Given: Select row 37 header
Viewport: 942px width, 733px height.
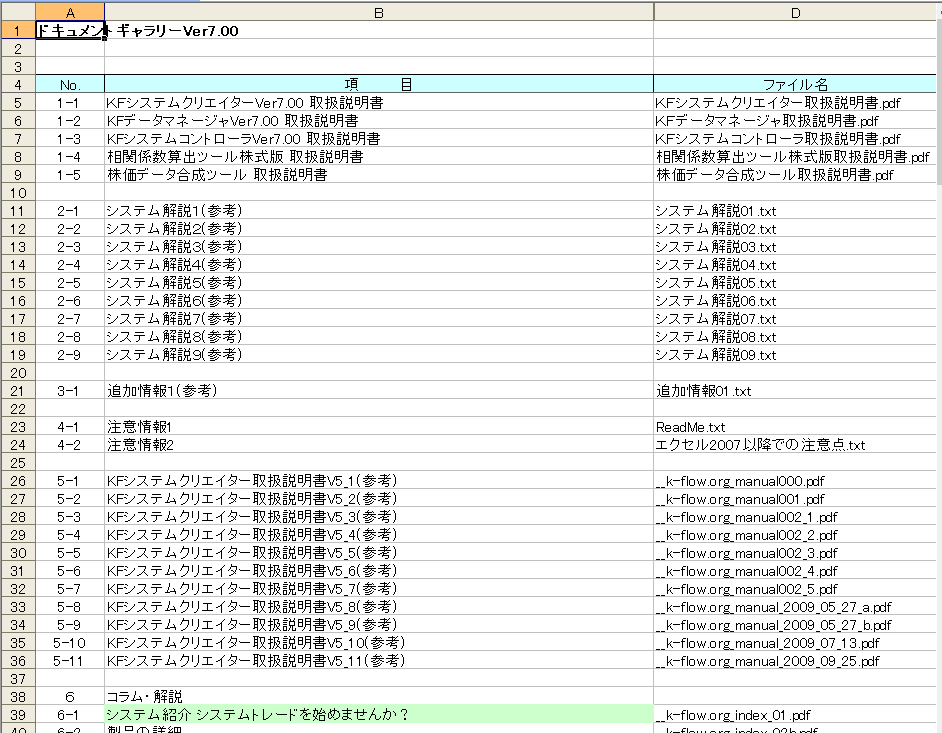Looking at the screenshot, I should pyautogui.click(x=17, y=679).
